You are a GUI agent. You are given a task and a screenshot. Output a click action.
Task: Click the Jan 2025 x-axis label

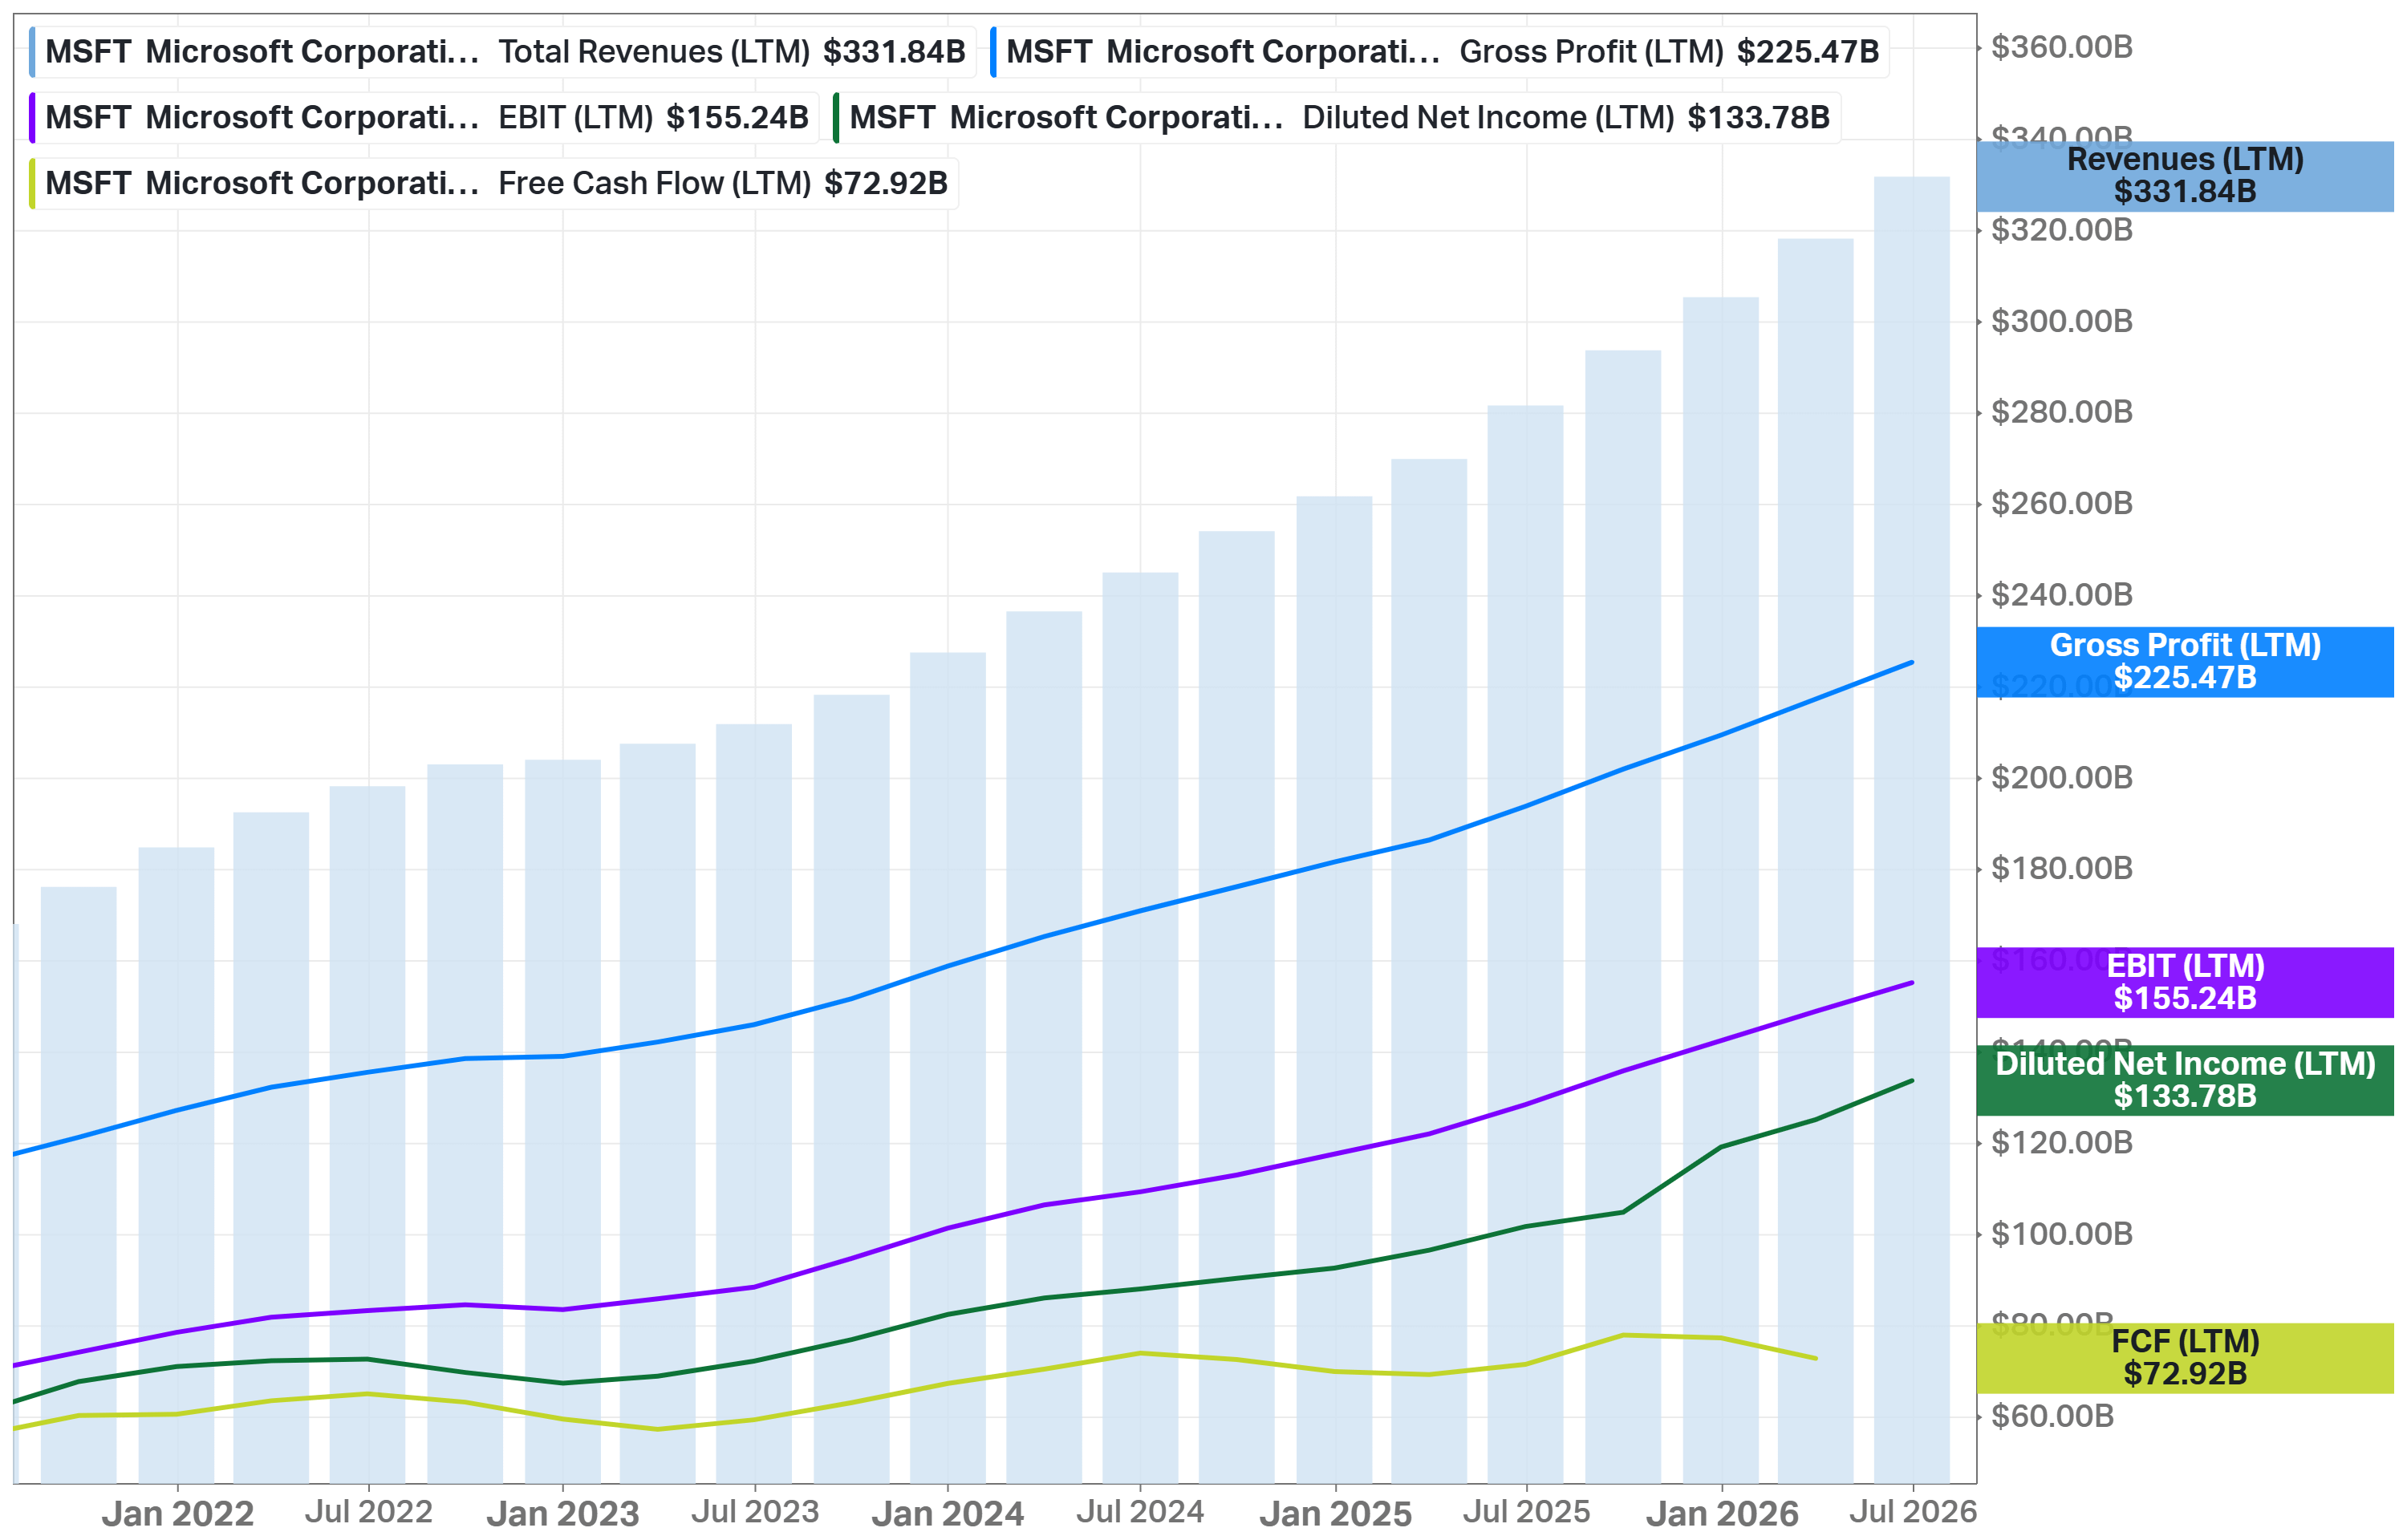coord(1335,1513)
